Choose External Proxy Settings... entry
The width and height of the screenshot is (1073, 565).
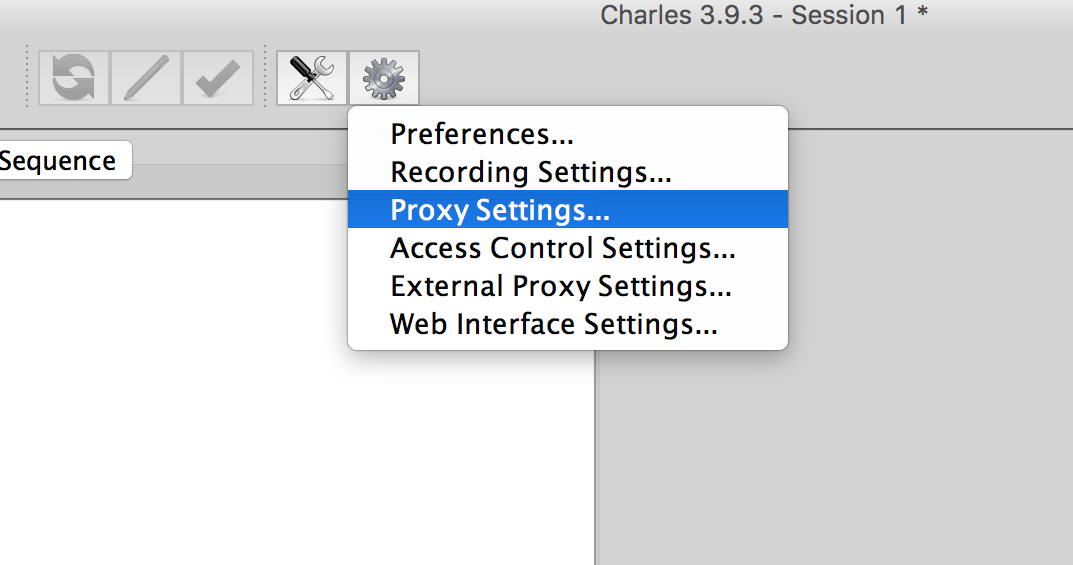point(560,286)
